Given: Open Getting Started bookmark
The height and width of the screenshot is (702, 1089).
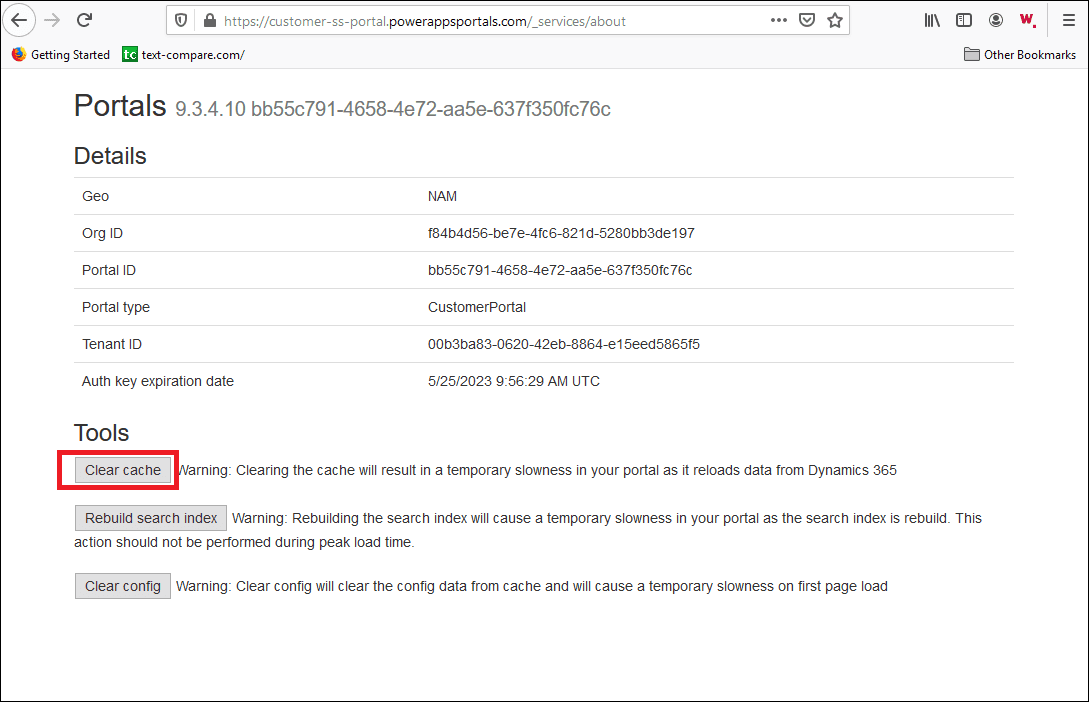Looking at the screenshot, I should pyautogui.click(x=61, y=55).
